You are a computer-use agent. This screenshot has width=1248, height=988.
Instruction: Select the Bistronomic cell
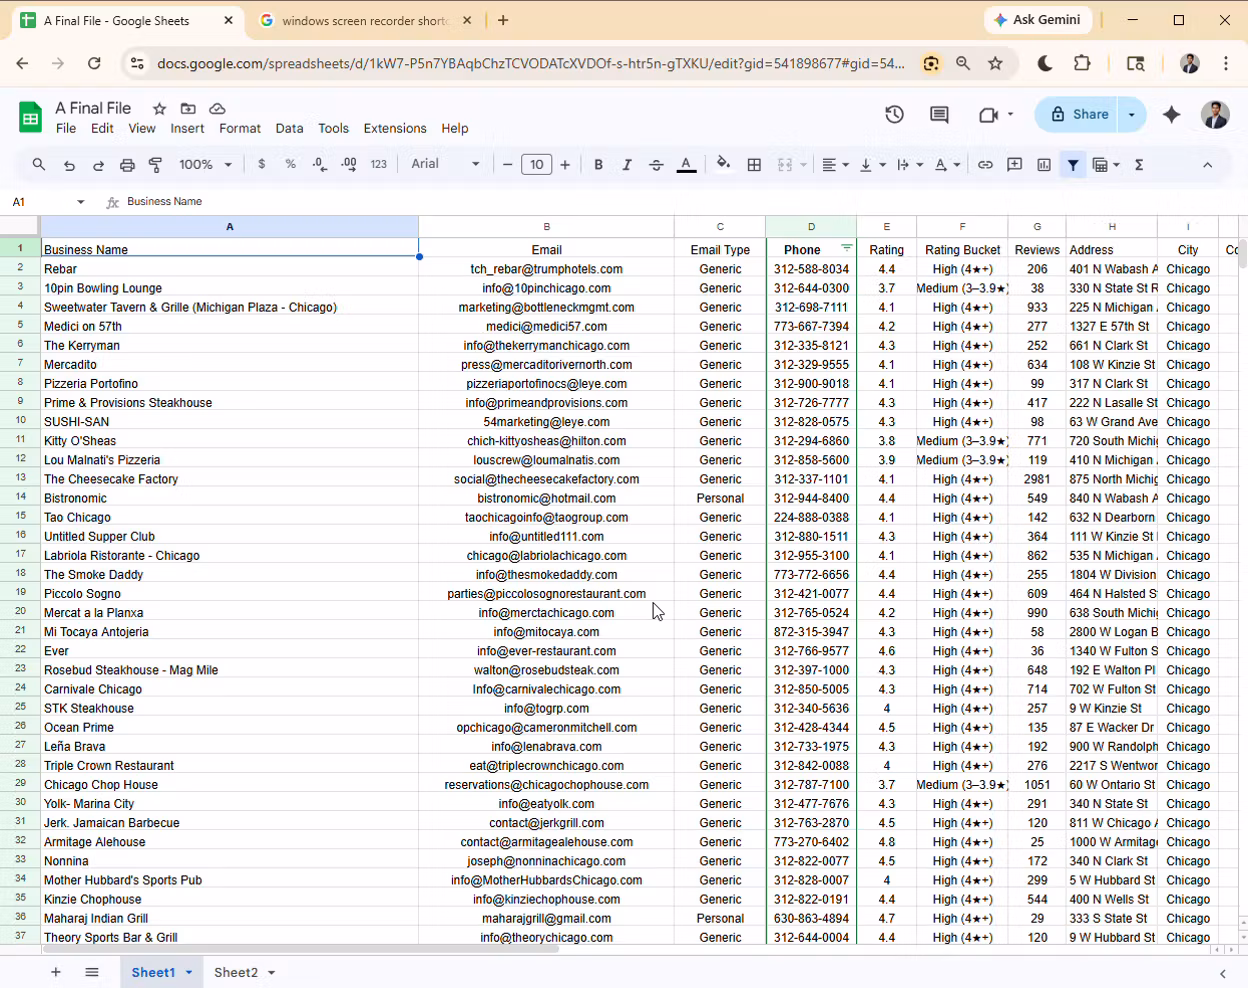click(x=229, y=498)
